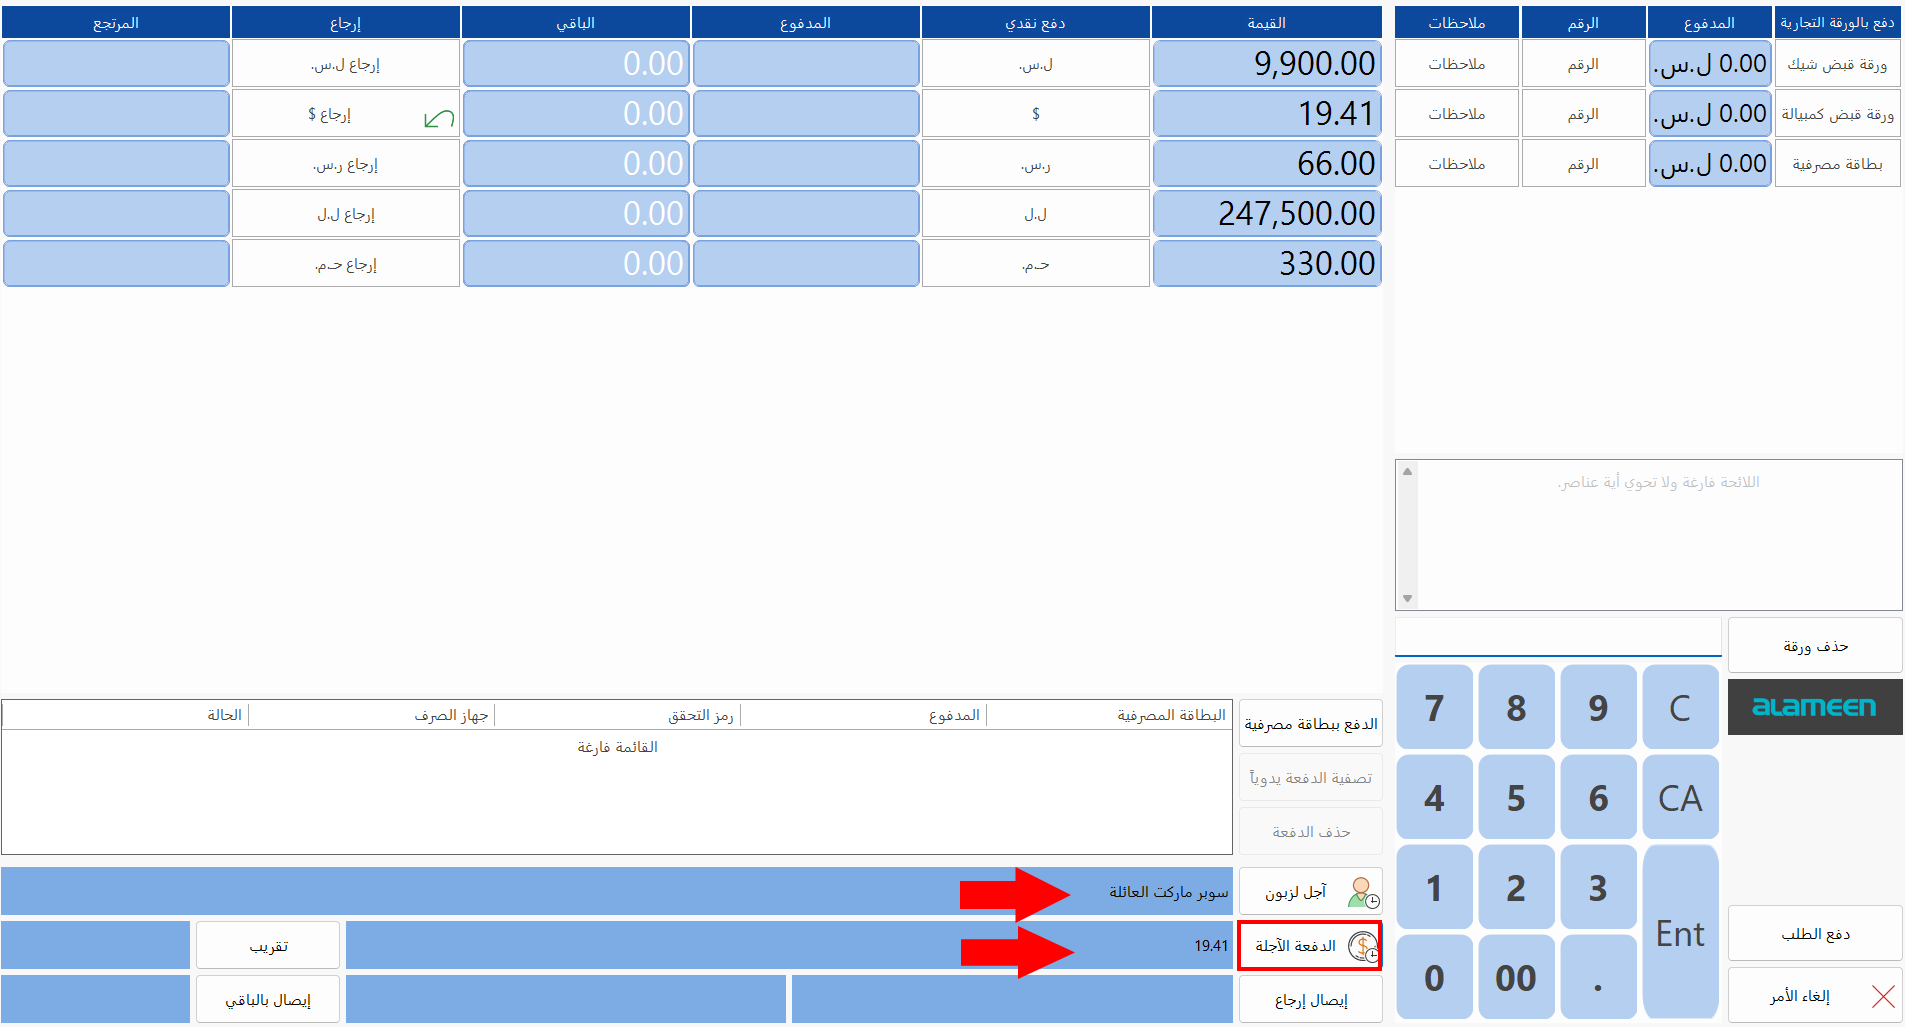This screenshot has height=1027, width=1905.
Task: Click the تقريب rounding button
Action: point(268,946)
